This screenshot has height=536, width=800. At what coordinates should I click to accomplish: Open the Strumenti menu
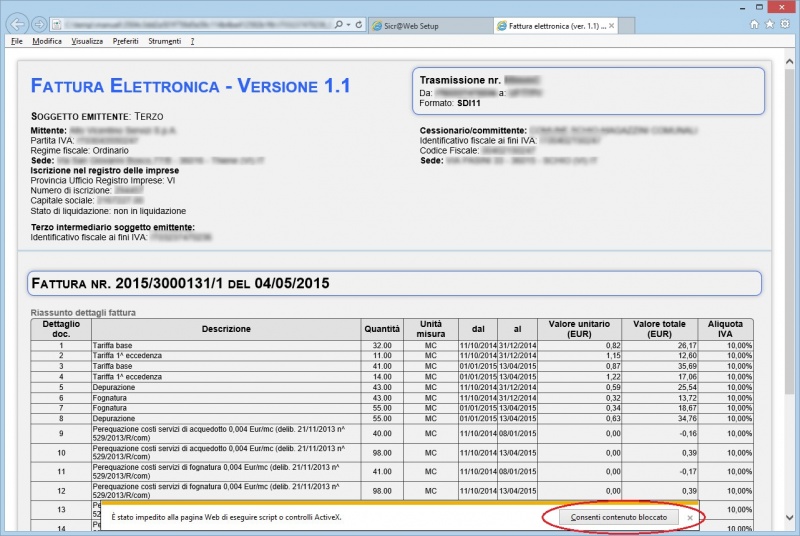tap(164, 41)
